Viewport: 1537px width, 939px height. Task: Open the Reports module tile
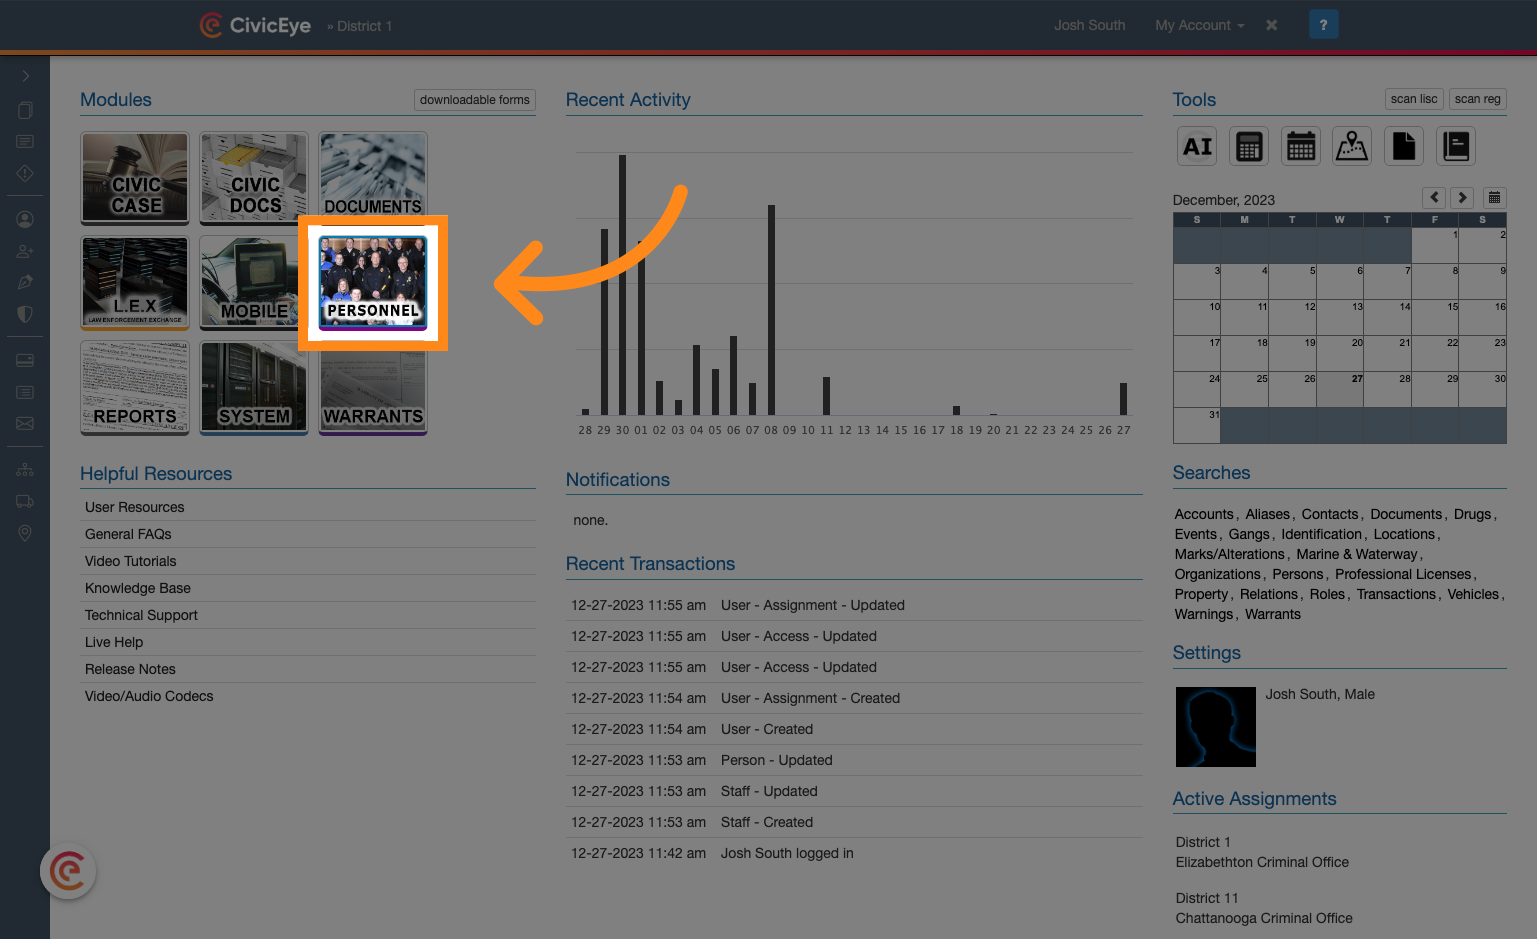pyautogui.click(x=135, y=387)
